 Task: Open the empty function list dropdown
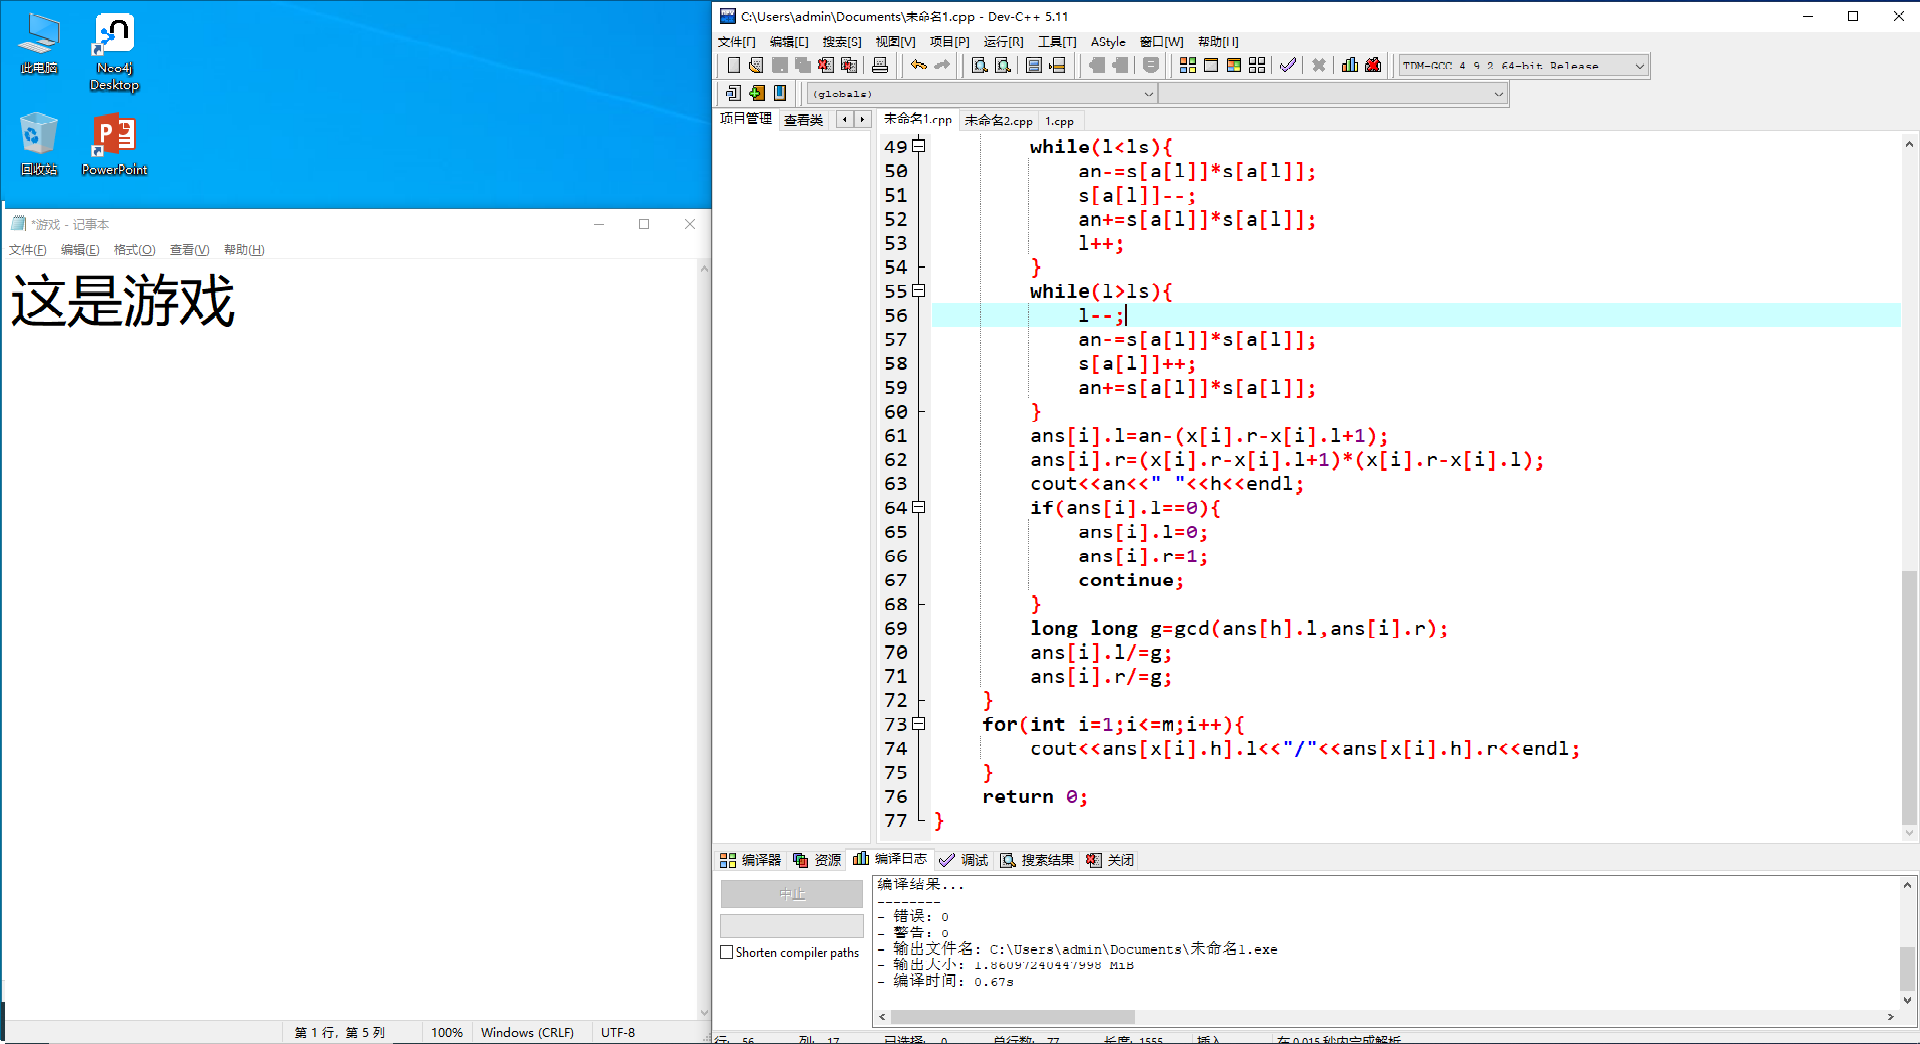click(1333, 93)
